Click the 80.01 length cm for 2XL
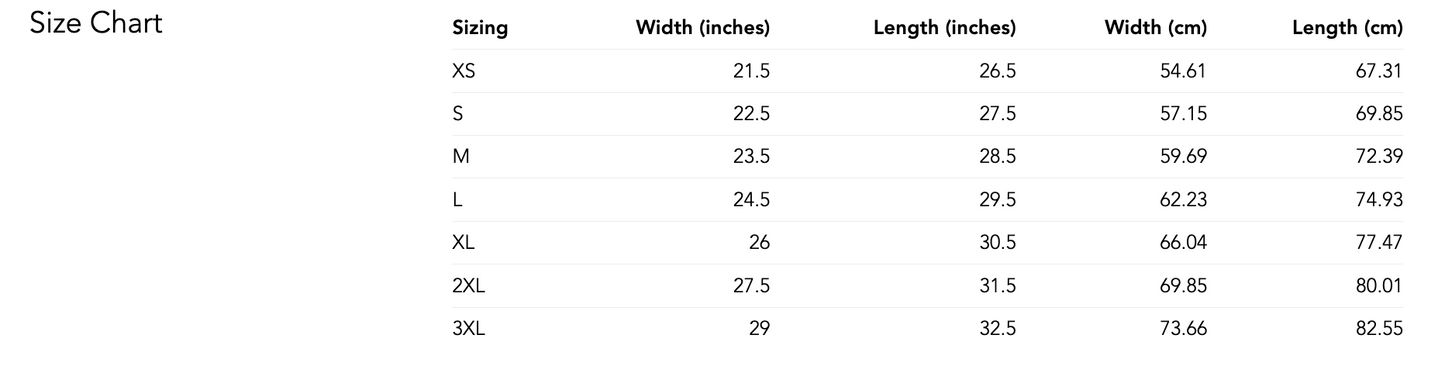The height and width of the screenshot is (366, 1445). [x=1379, y=286]
